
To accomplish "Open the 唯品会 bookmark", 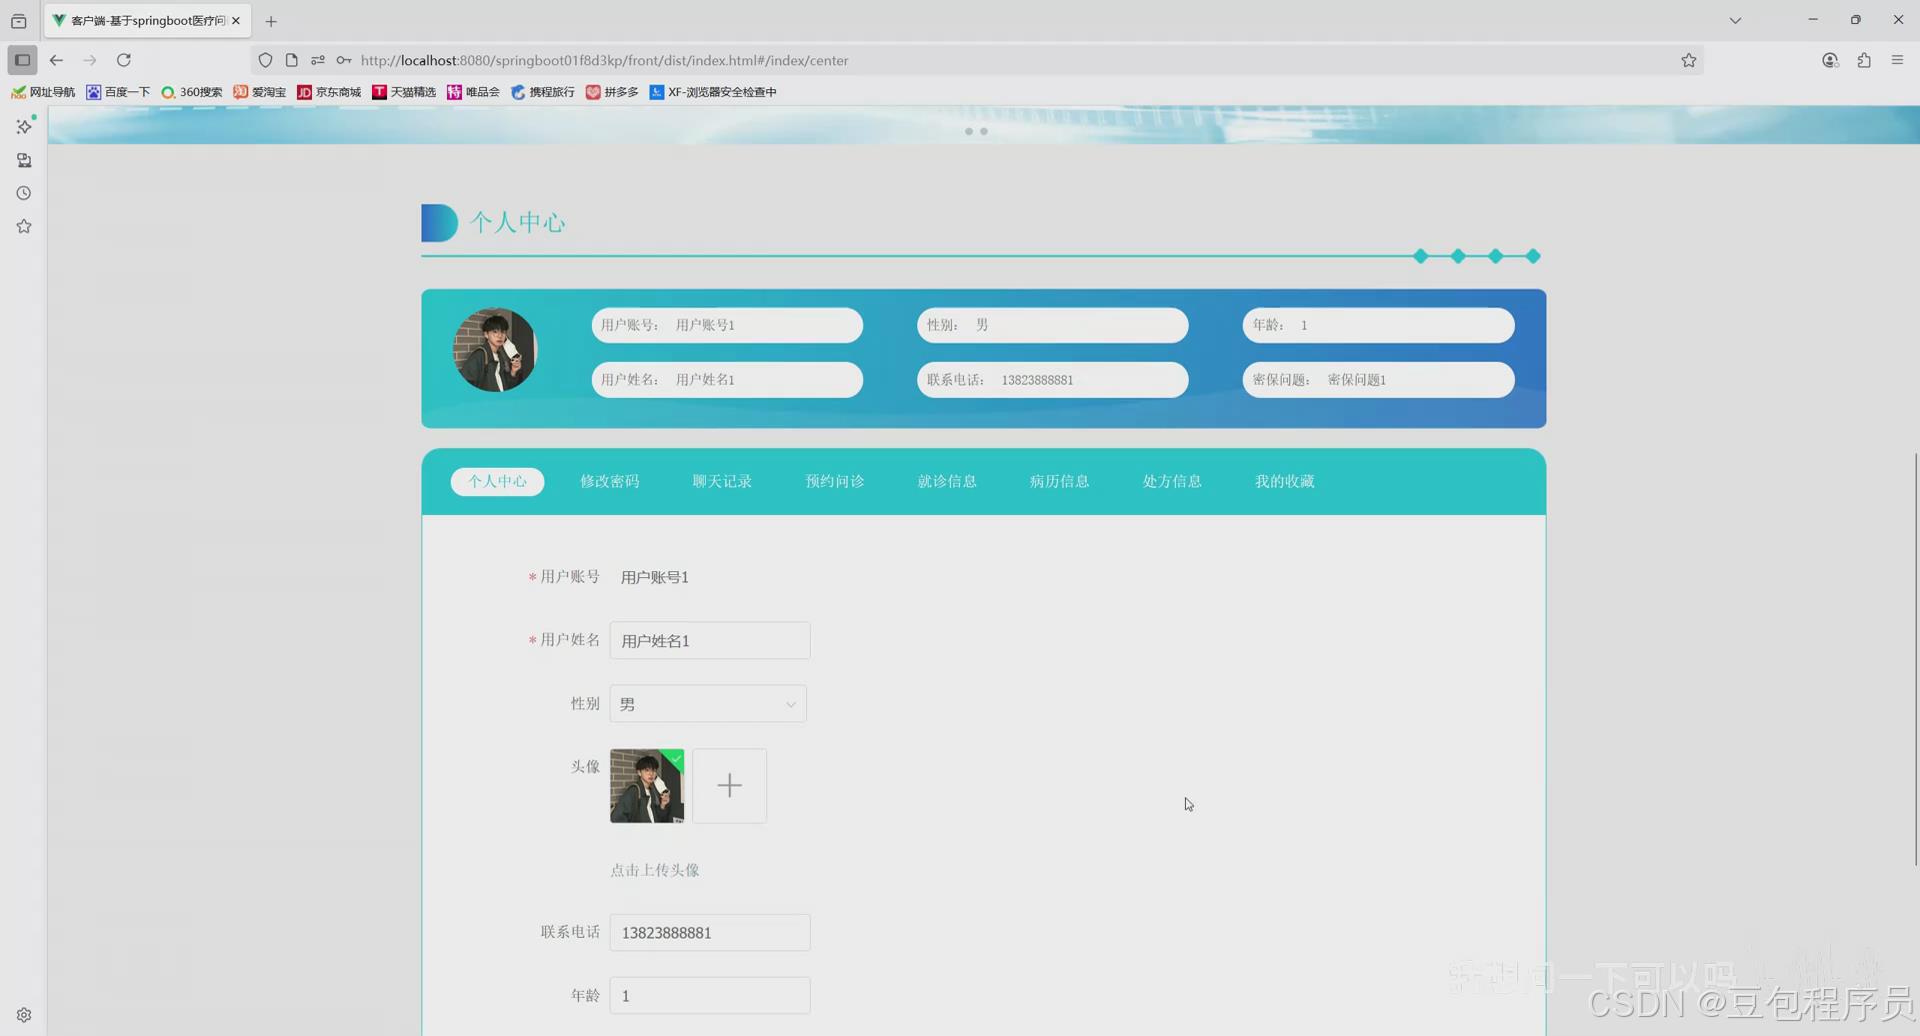I will 474,92.
